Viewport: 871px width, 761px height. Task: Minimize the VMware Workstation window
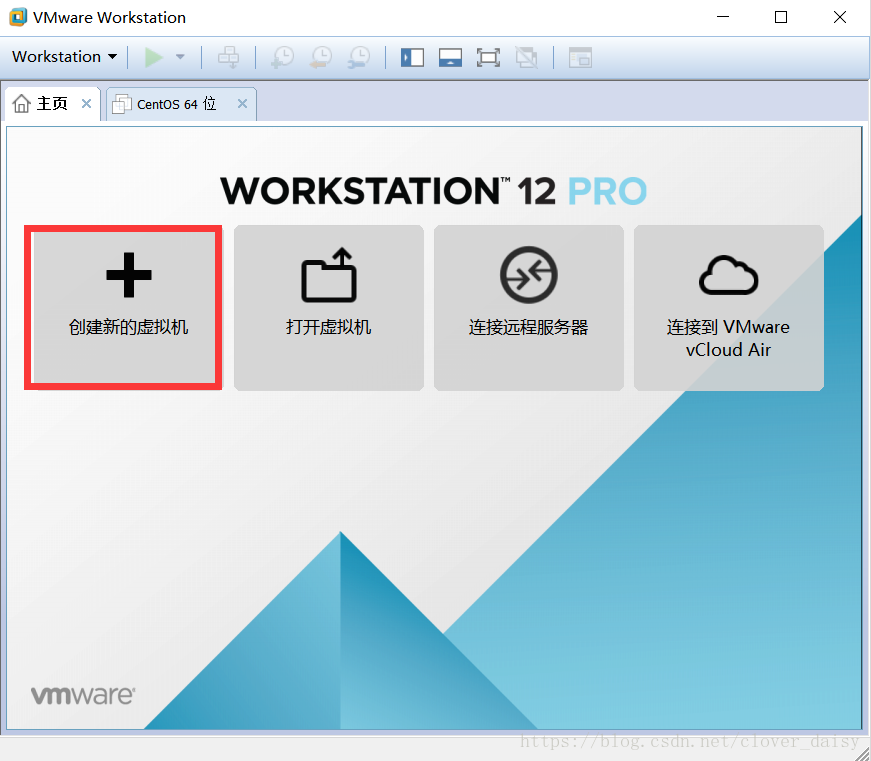(723, 17)
